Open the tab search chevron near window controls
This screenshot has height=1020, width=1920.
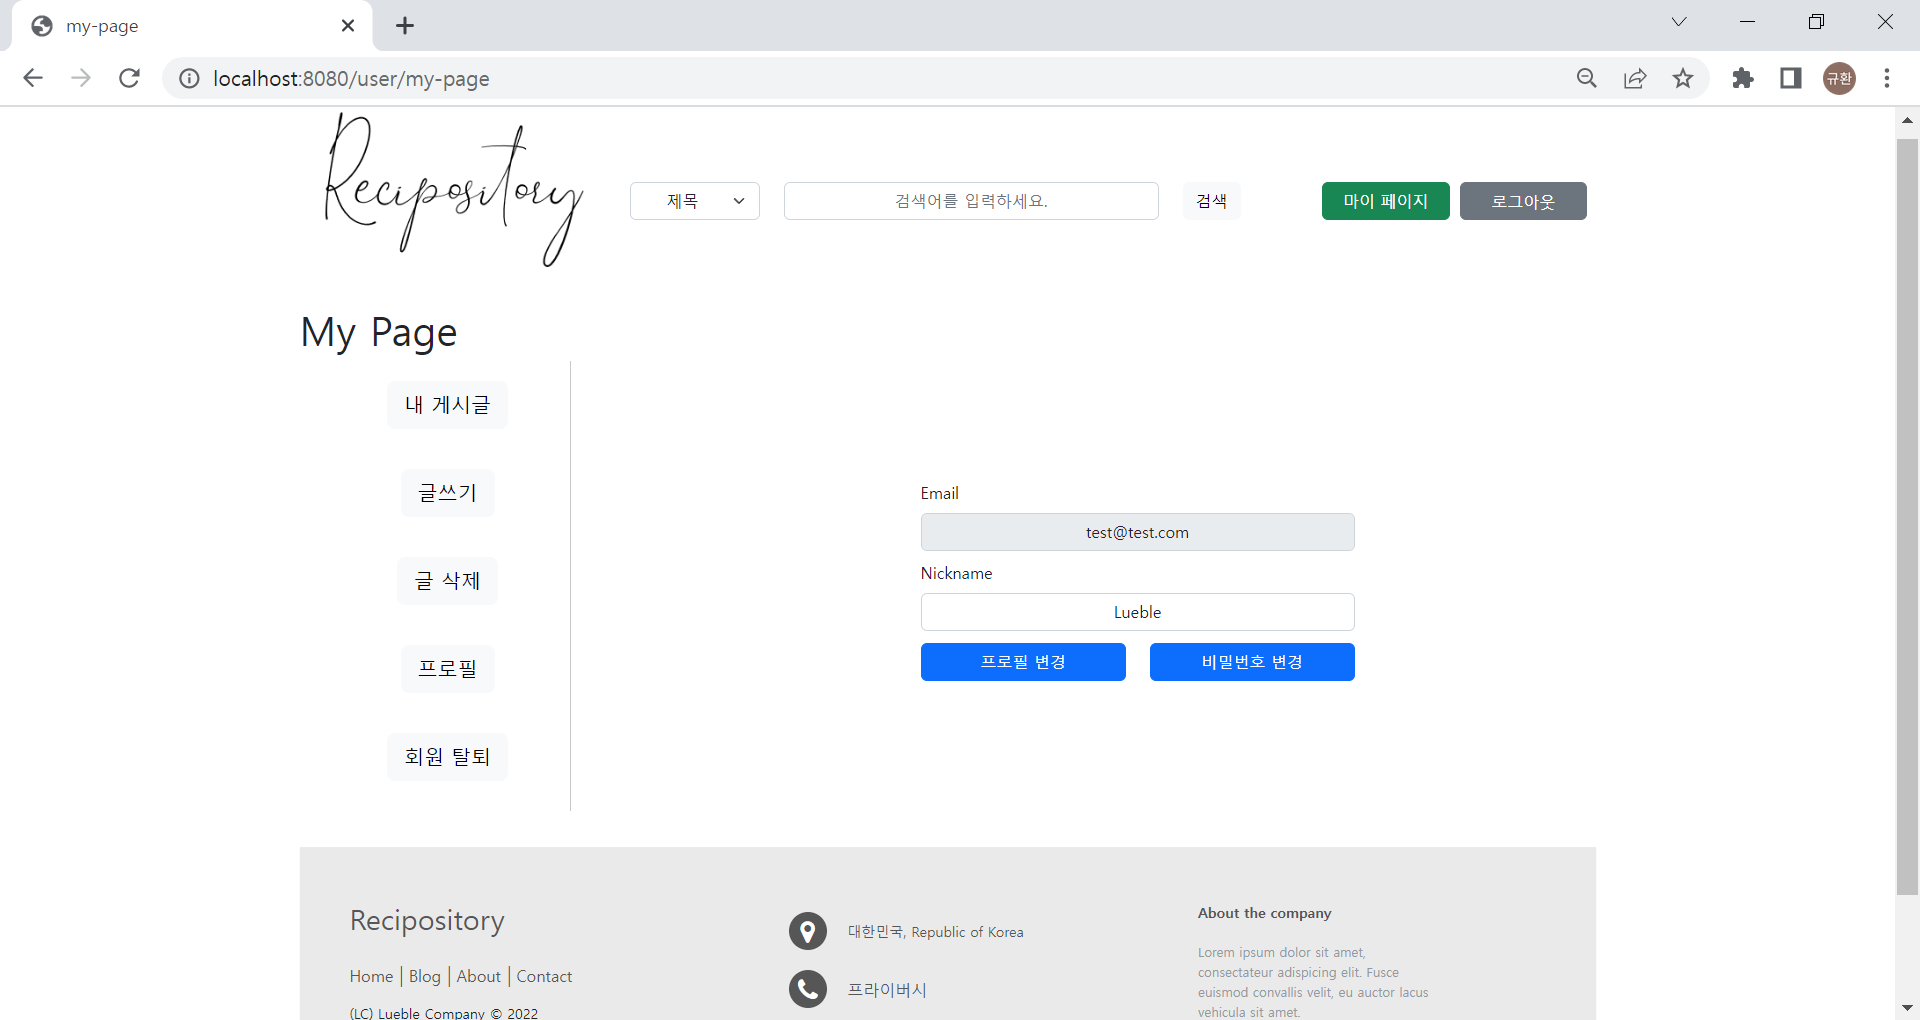tap(1679, 21)
